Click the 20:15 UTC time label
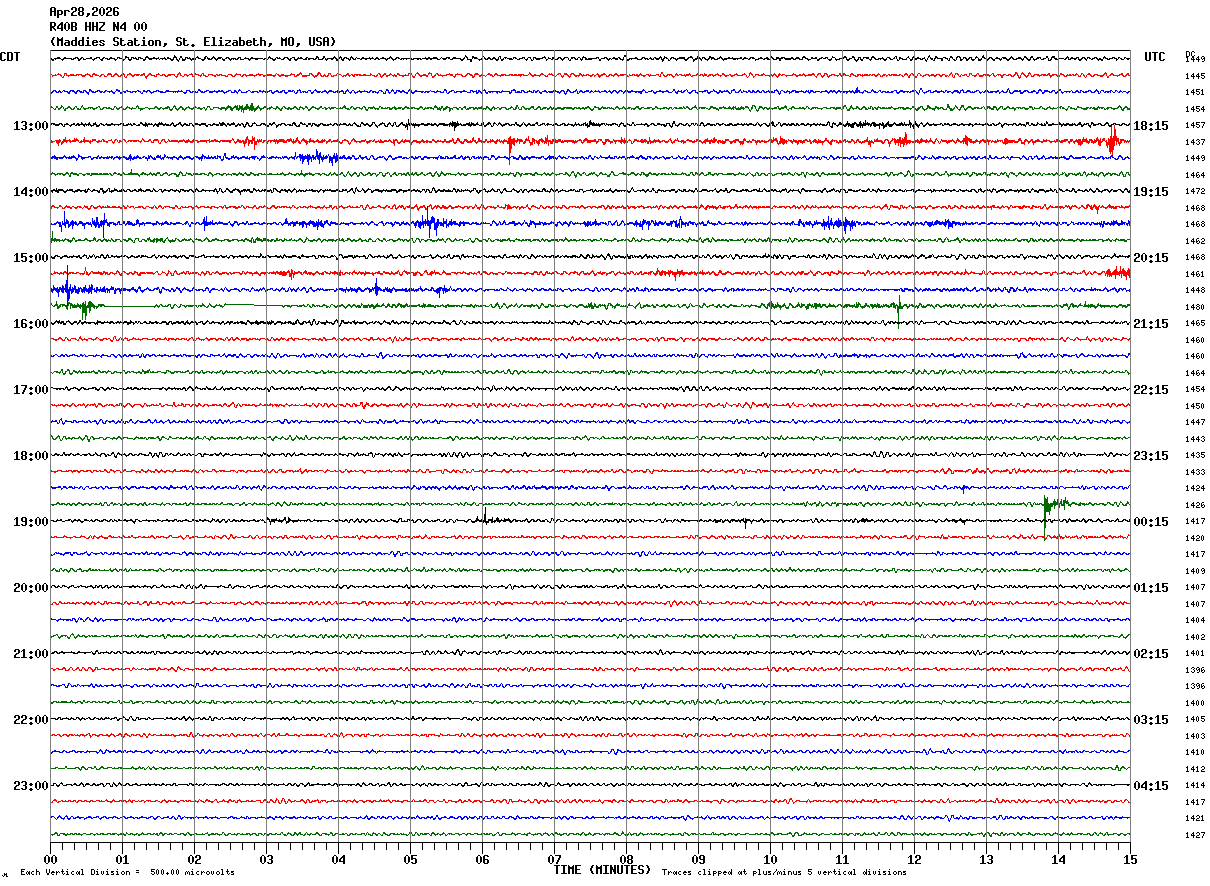This screenshot has height=886, width=1210. tap(1150, 257)
